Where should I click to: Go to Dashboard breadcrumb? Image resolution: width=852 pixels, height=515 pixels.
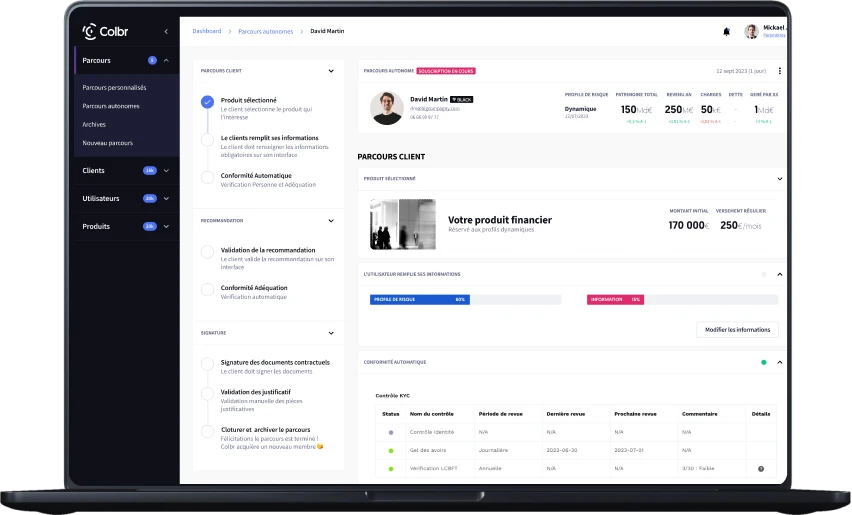[x=207, y=31]
